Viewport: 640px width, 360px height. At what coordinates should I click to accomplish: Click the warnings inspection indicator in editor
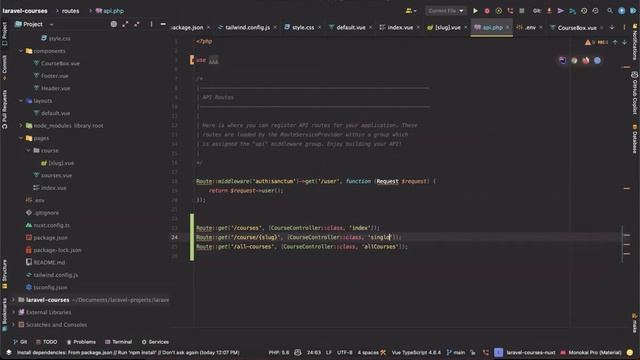(x=596, y=42)
